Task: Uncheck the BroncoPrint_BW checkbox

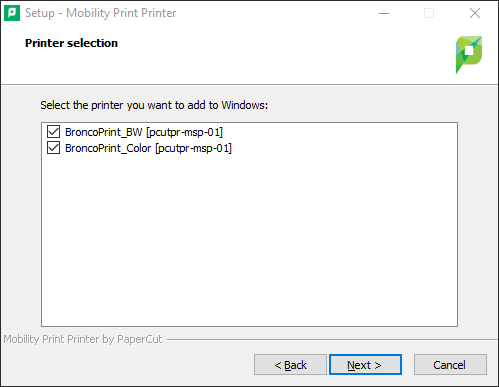Action: (53, 132)
